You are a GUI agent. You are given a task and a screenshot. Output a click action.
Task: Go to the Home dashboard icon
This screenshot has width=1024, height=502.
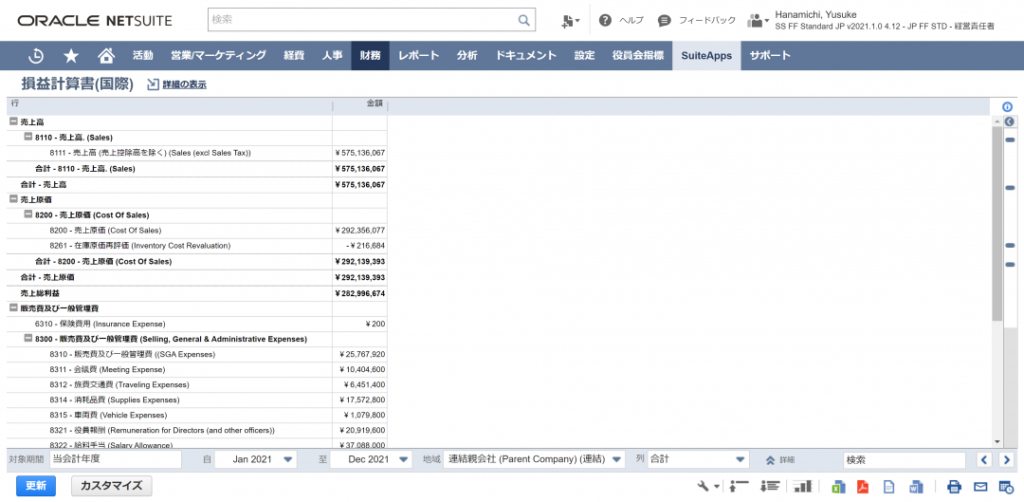[105, 56]
